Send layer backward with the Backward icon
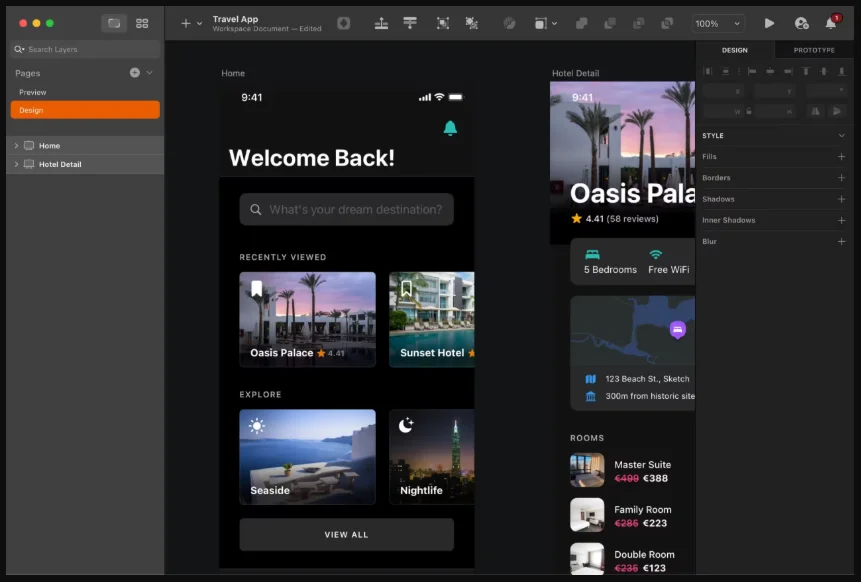861x582 pixels. (410, 23)
